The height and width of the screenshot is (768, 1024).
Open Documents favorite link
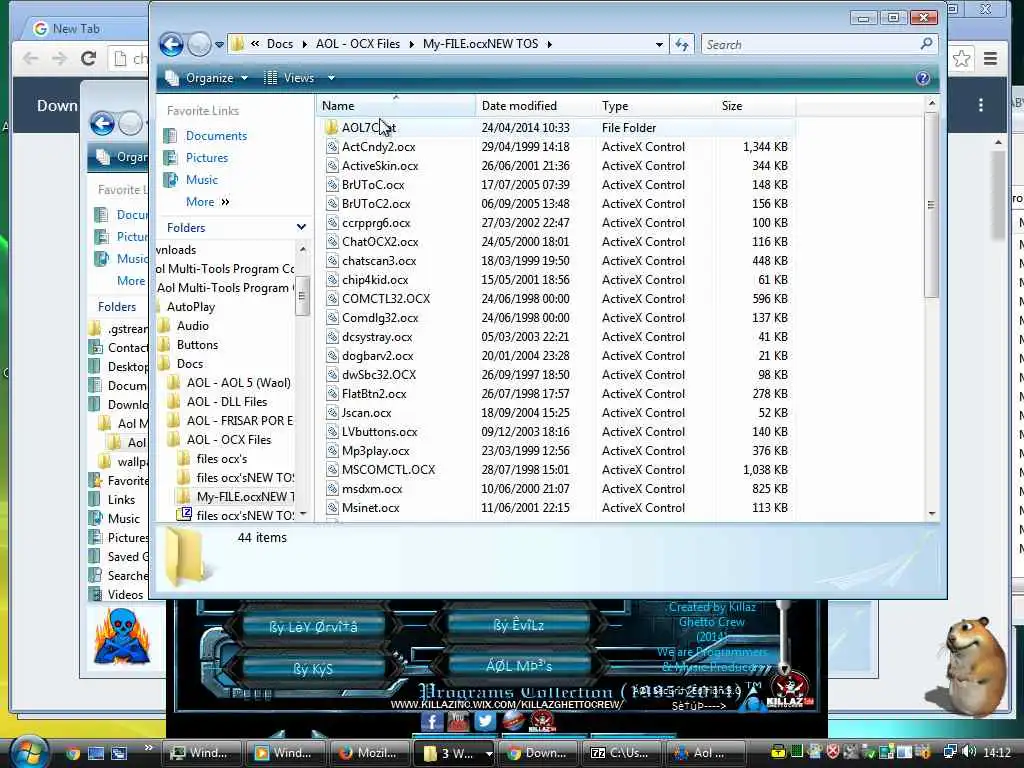(x=216, y=136)
